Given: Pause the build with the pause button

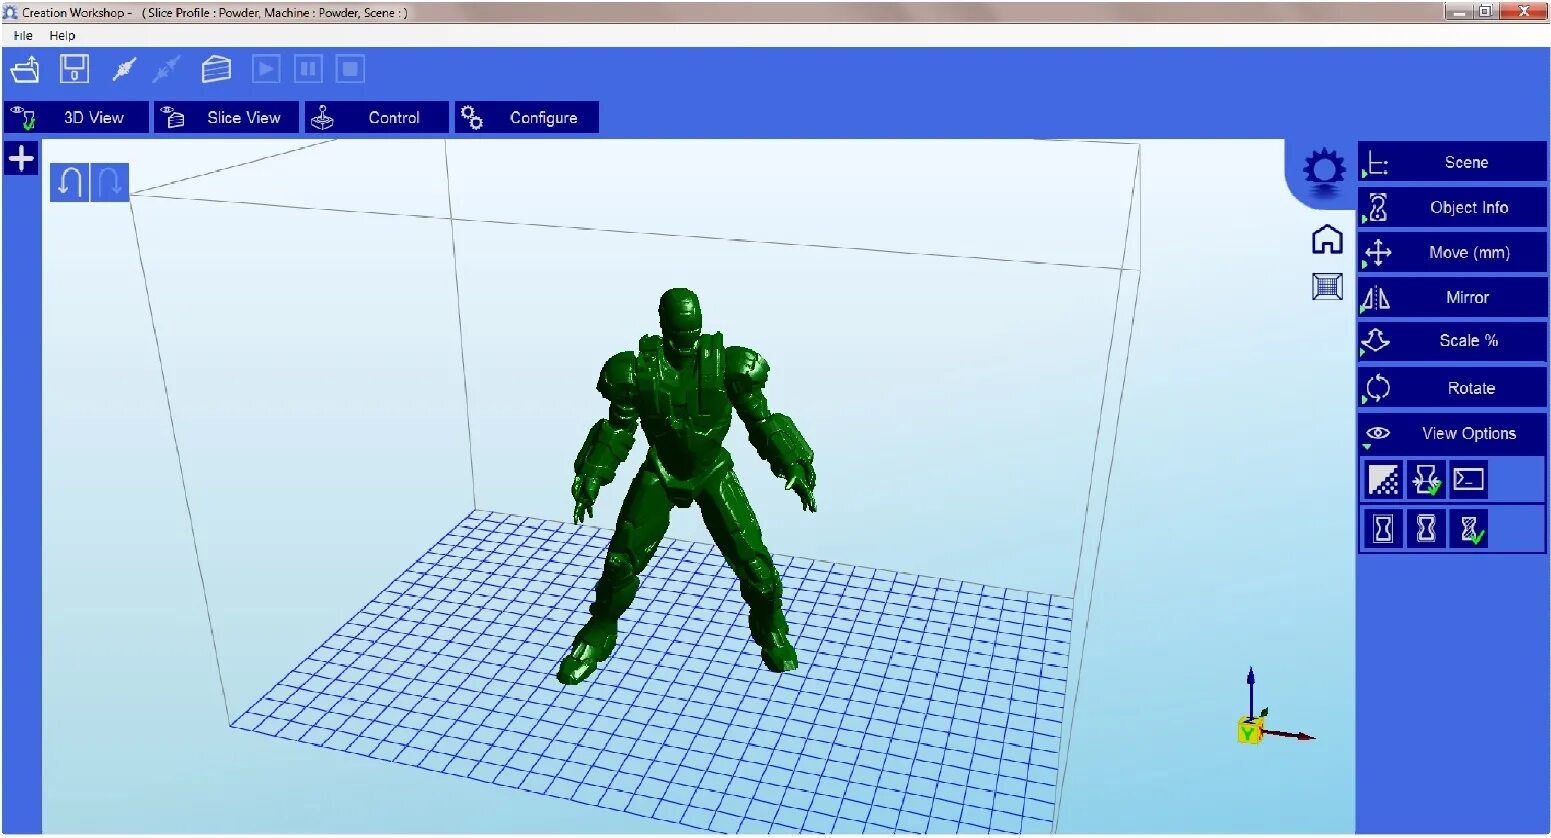Looking at the screenshot, I should (x=308, y=69).
